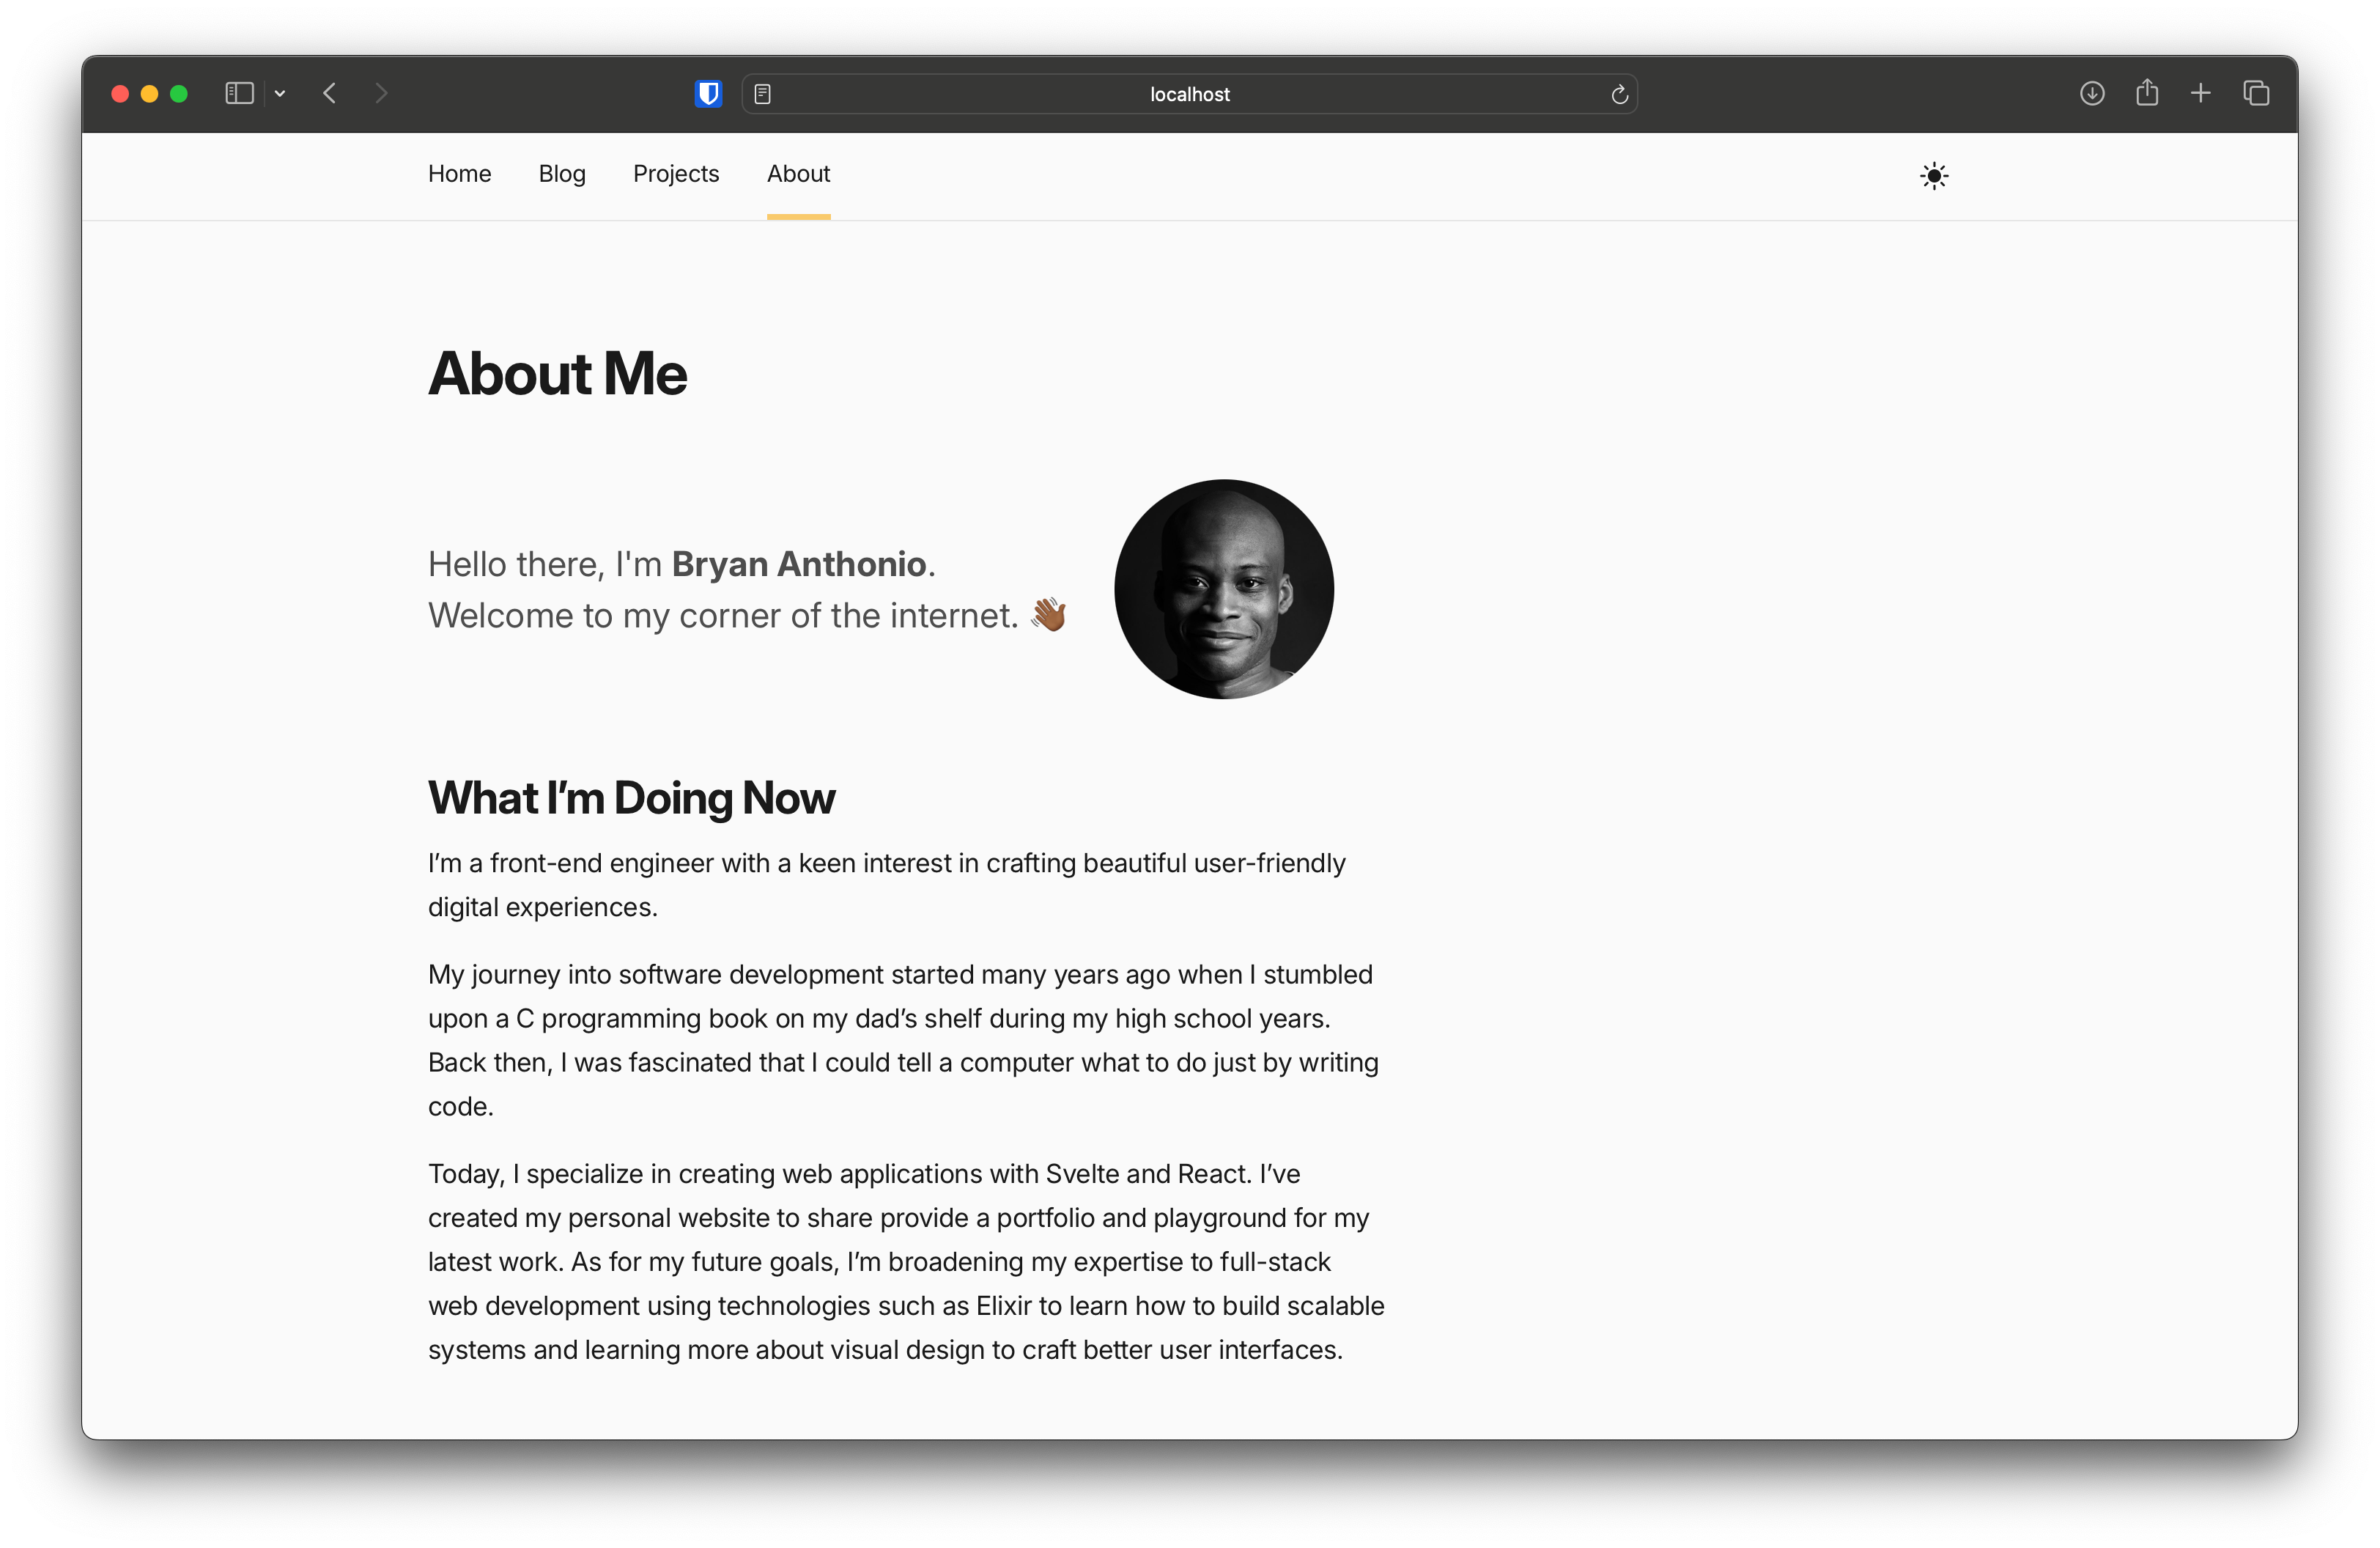This screenshot has height=1548, width=2380.
Task: Navigate forward with the arrow
Action: (382, 93)
